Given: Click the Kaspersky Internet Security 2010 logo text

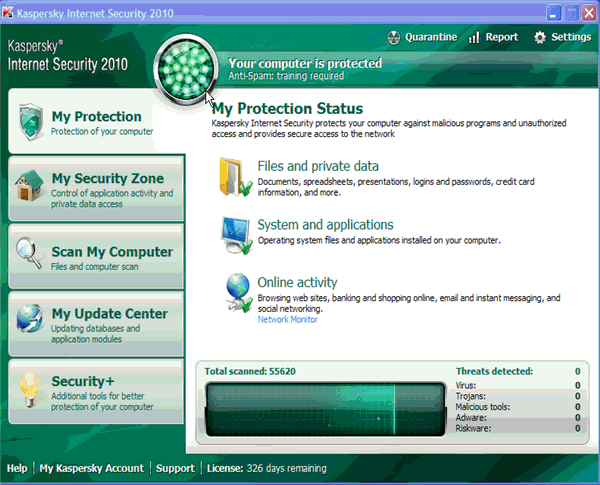Looking at the screenshot, I should pos(68,56).
